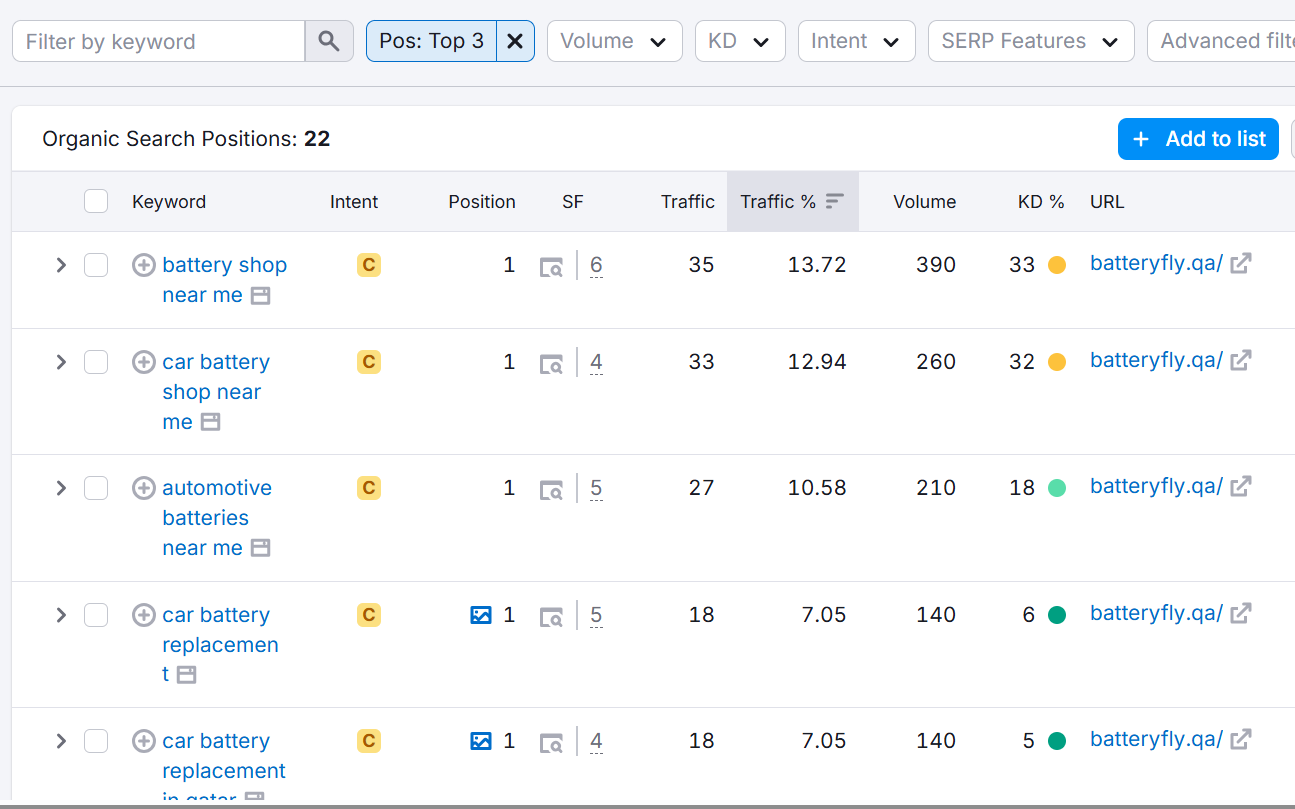Viewport: 1295px width, 809px height.
Task: Open first batteryfly.qa via external link icon
Action: [x=1240, y=262]
